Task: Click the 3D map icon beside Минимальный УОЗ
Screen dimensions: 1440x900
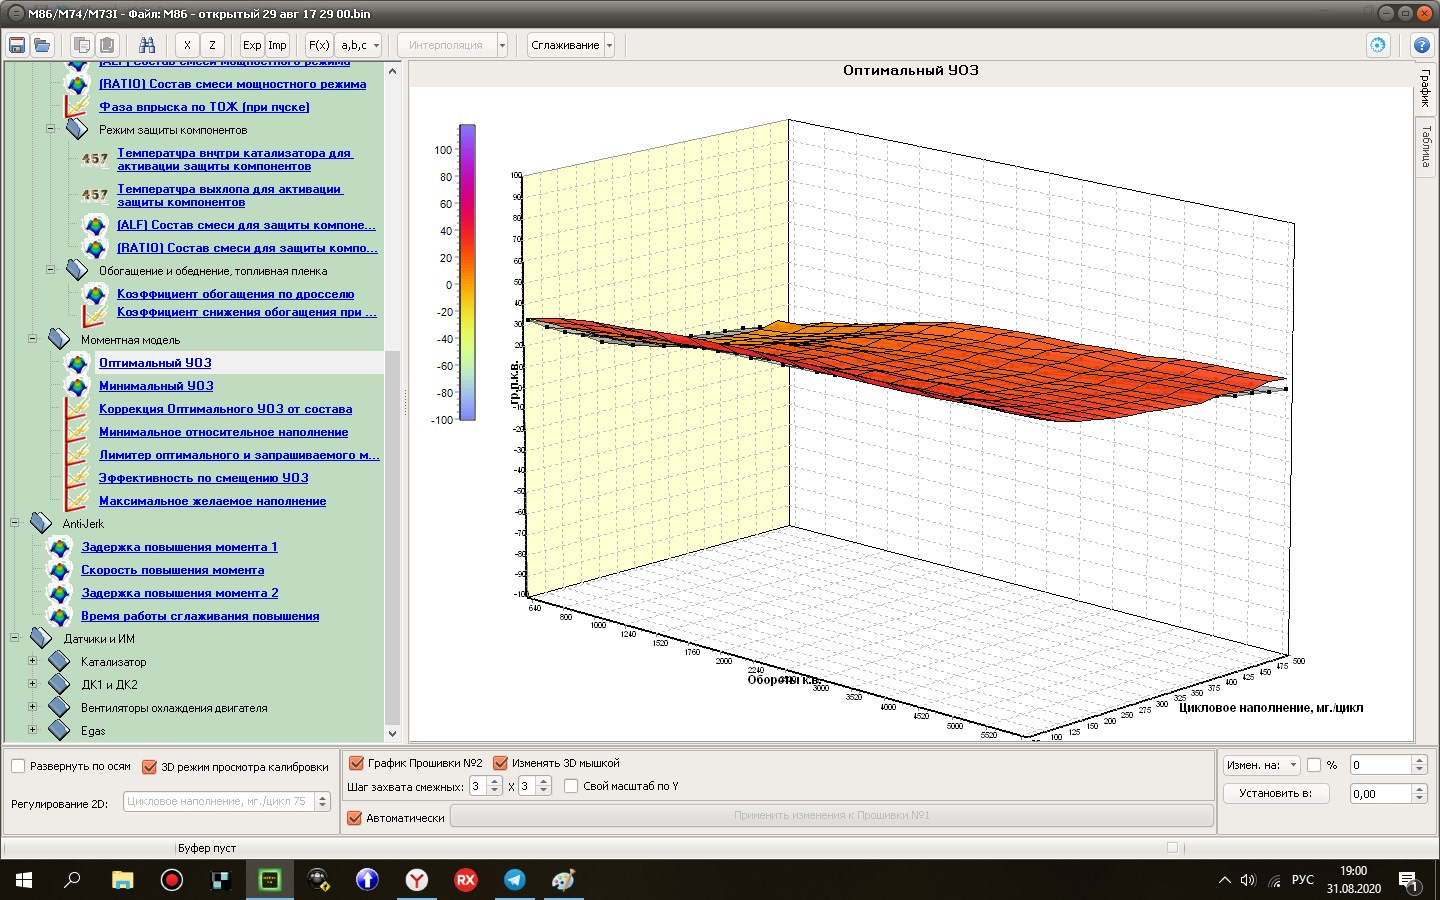Action: pos(78,386)
